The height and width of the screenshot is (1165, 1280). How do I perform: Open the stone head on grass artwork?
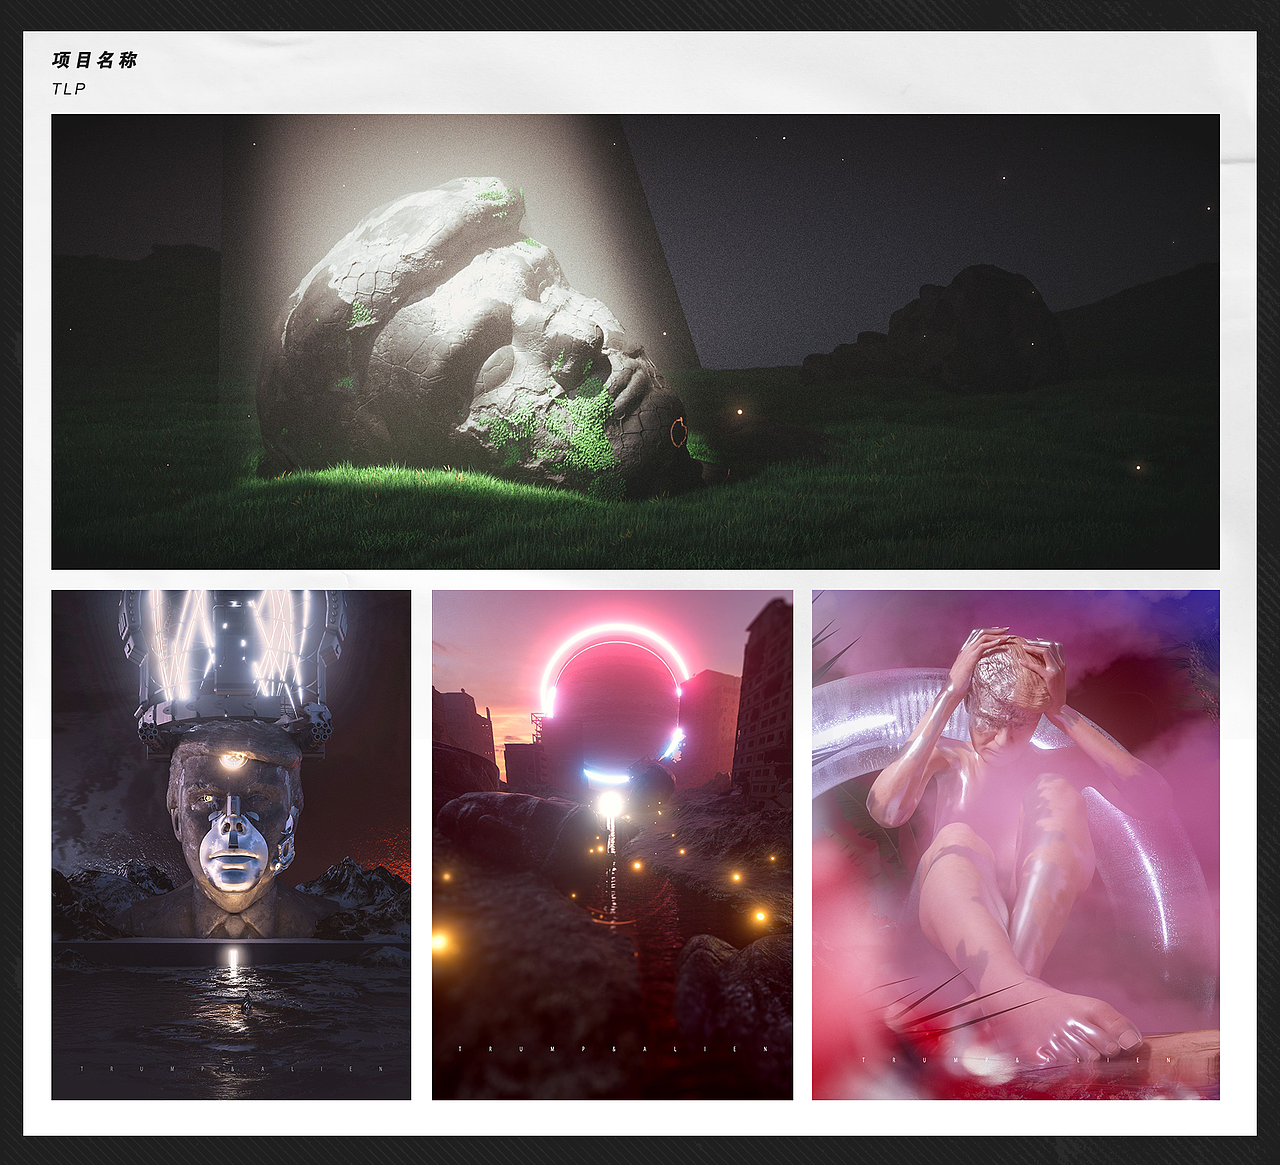pos(635,342)
